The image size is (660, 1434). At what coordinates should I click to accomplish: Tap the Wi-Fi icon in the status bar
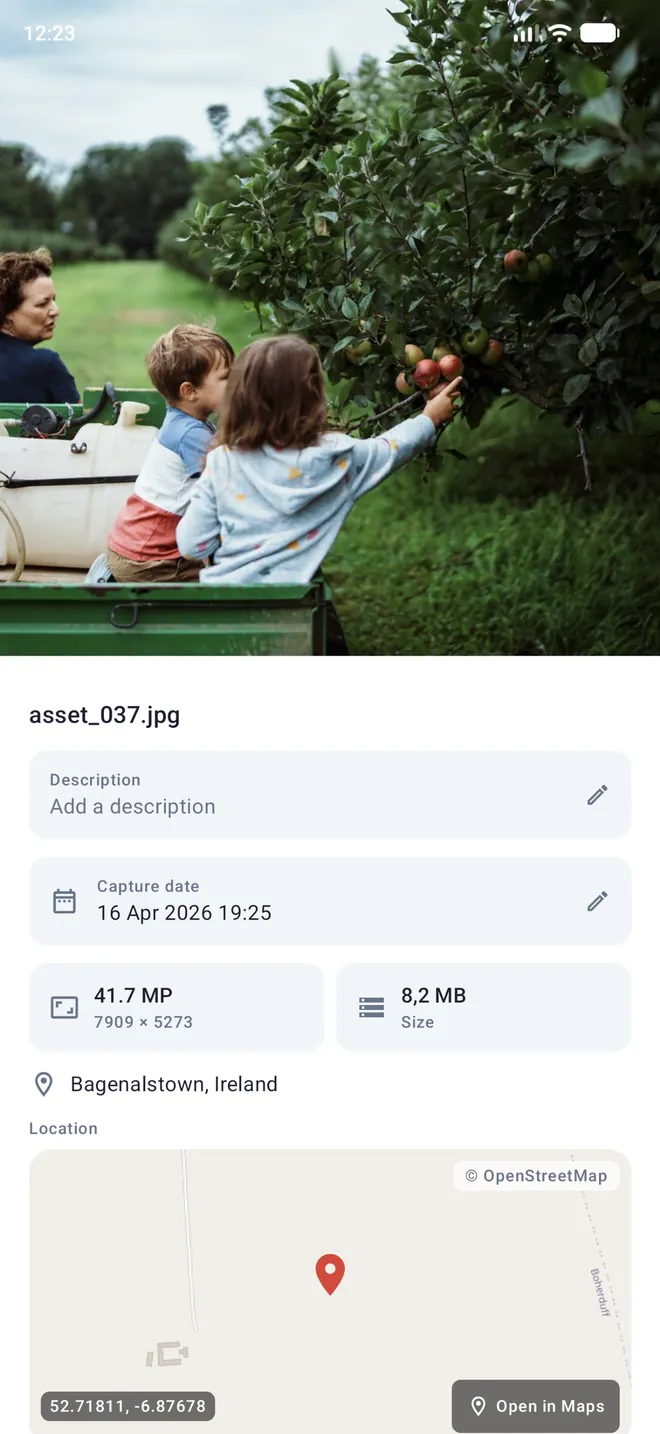(x=560, y=33)
